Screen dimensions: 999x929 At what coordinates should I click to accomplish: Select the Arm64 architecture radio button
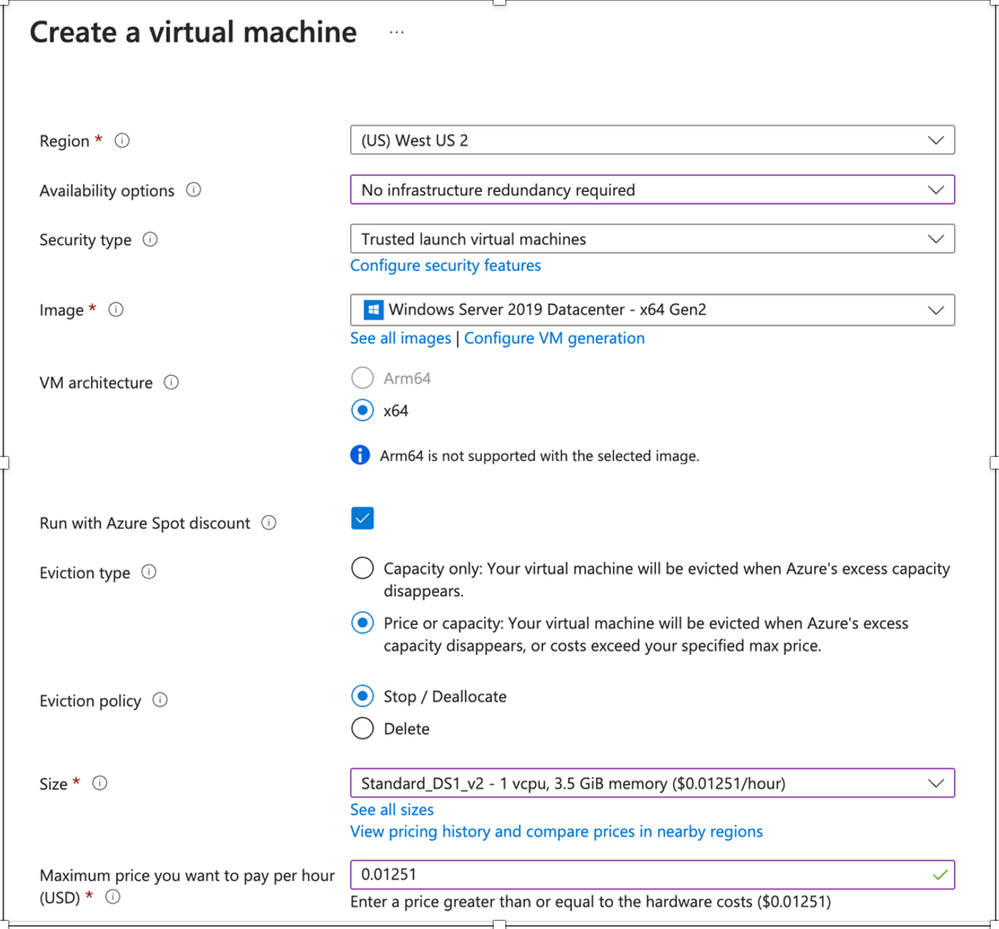[363, 378]
